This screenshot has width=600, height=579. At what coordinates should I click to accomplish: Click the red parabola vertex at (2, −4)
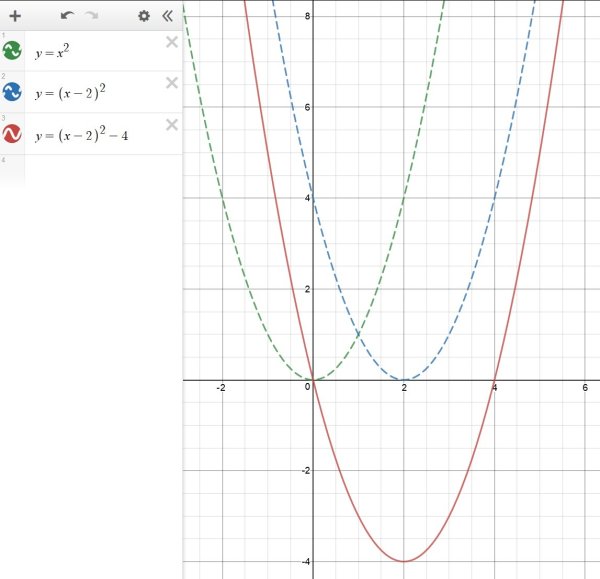coord(404,561)
